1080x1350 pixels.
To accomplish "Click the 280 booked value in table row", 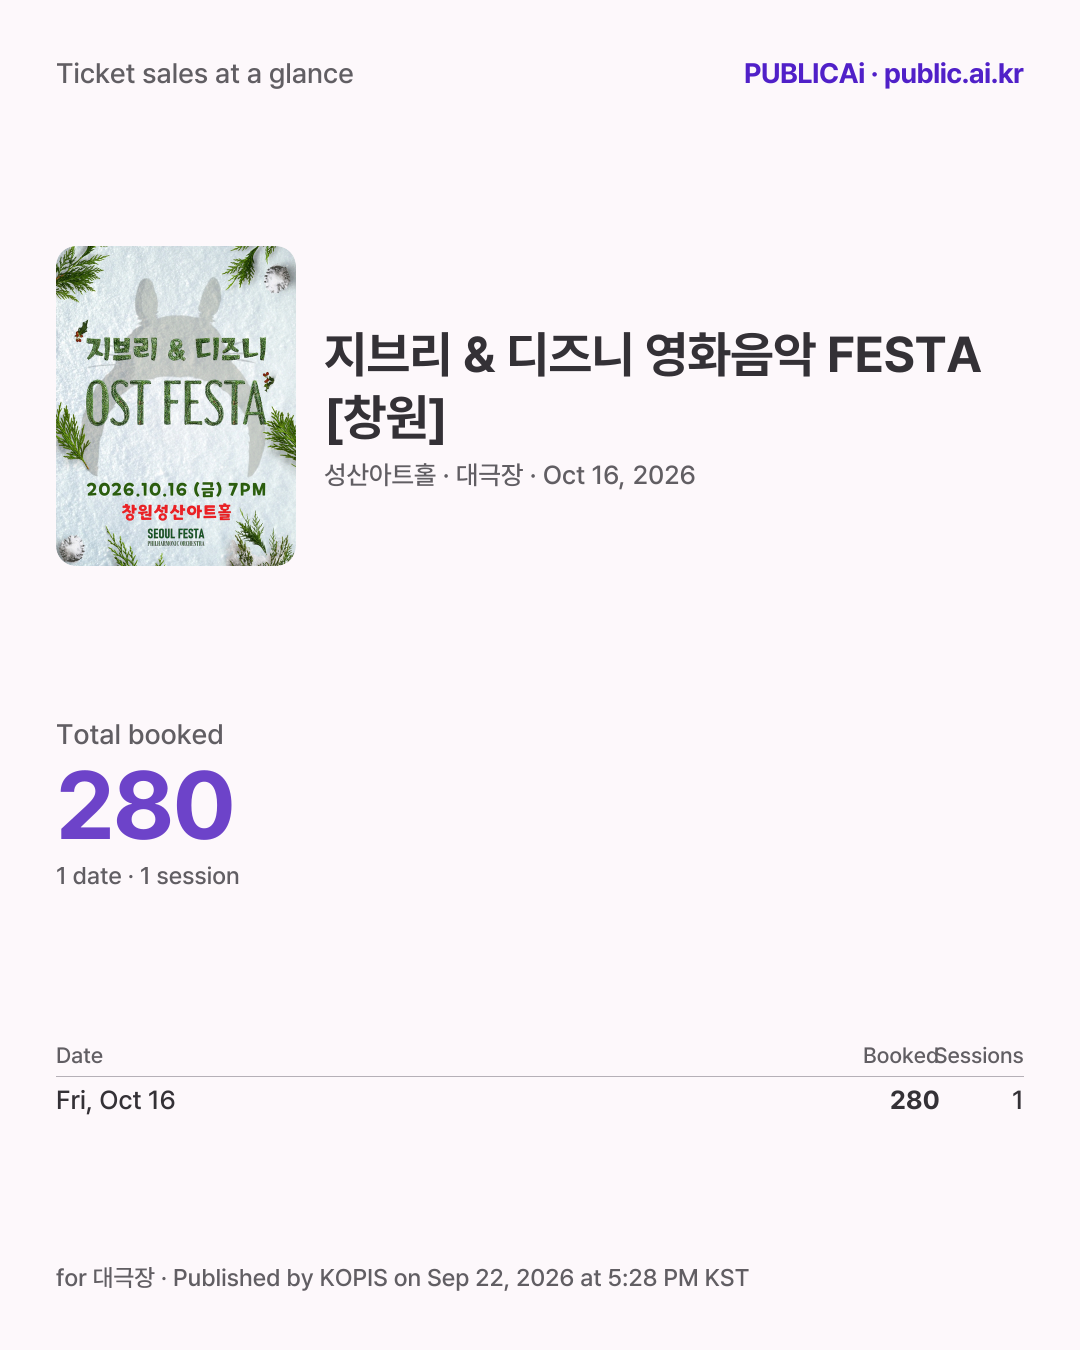I will [x=915, y=1100].
